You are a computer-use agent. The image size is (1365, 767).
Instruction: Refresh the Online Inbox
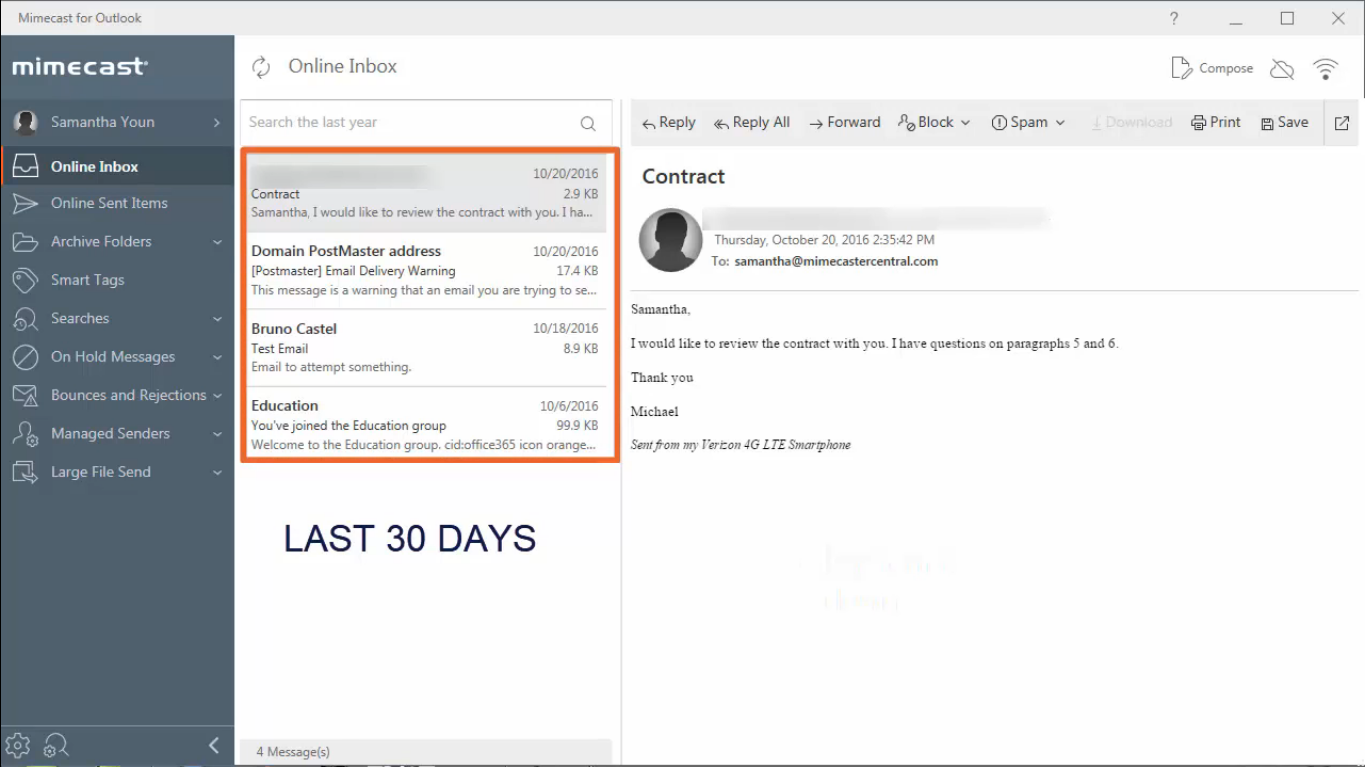click(x=261, y=66)
